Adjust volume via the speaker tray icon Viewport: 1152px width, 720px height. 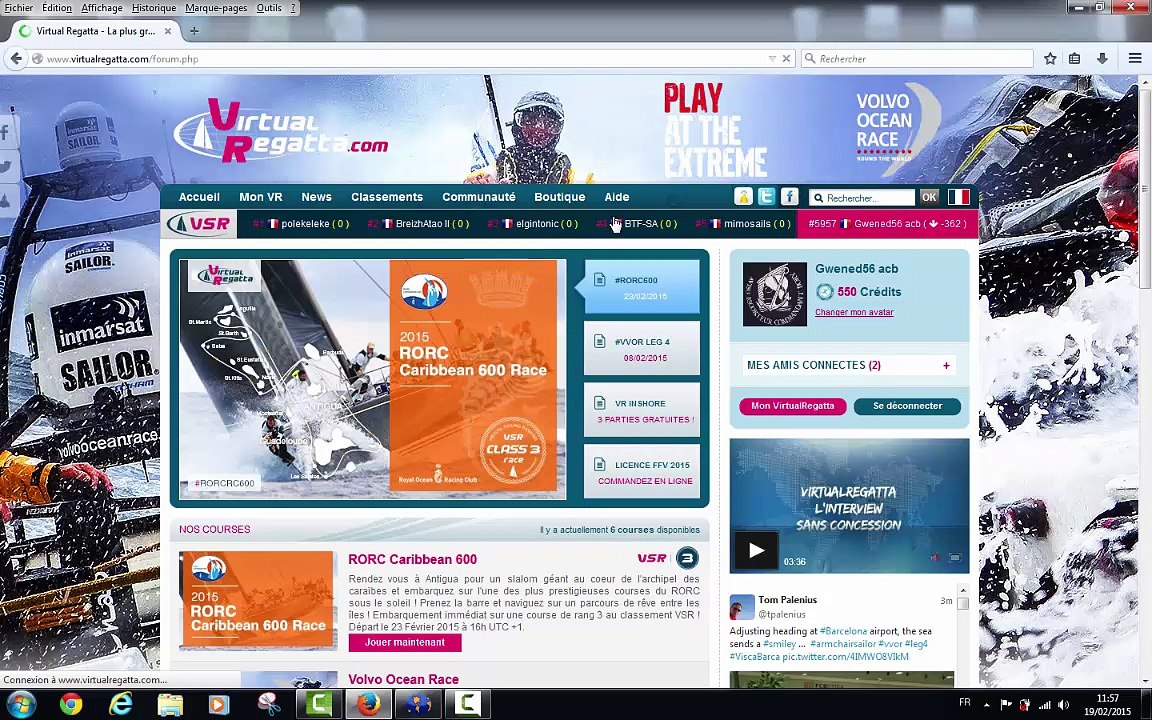pos(1063,705)
